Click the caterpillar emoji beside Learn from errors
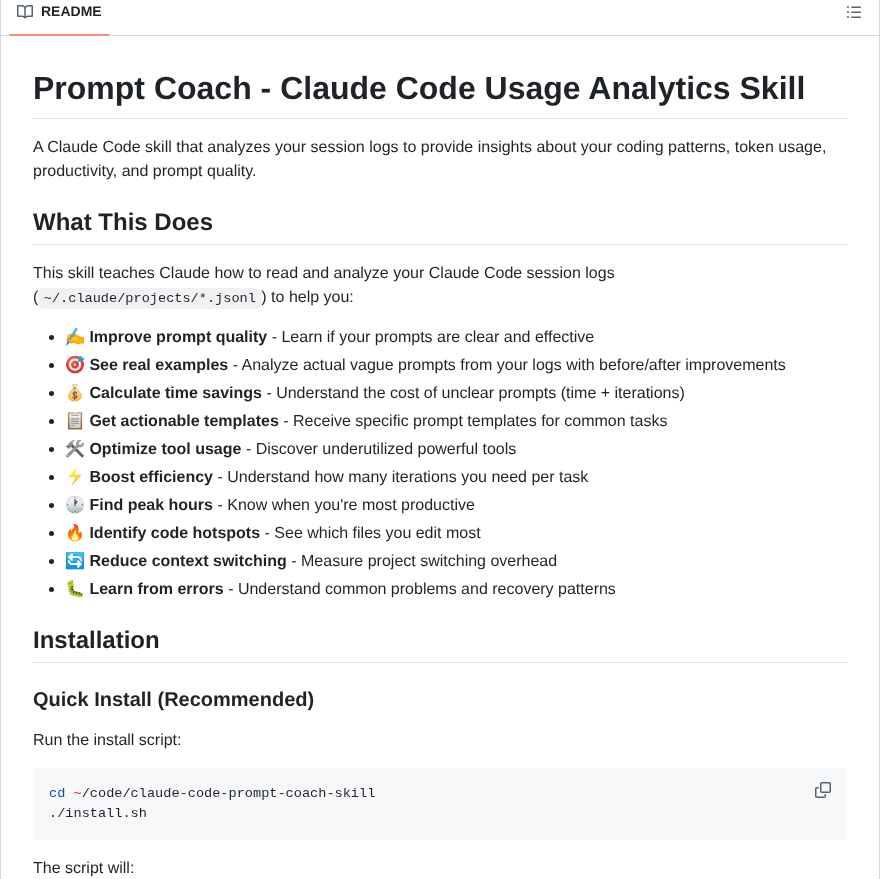The height and width of the screenshot is (879, 880). tap(74, 588)
